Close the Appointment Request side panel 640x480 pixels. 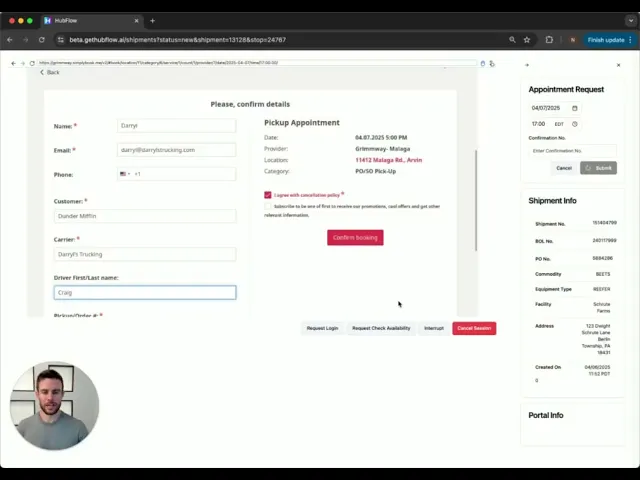(x=618, y=65)
